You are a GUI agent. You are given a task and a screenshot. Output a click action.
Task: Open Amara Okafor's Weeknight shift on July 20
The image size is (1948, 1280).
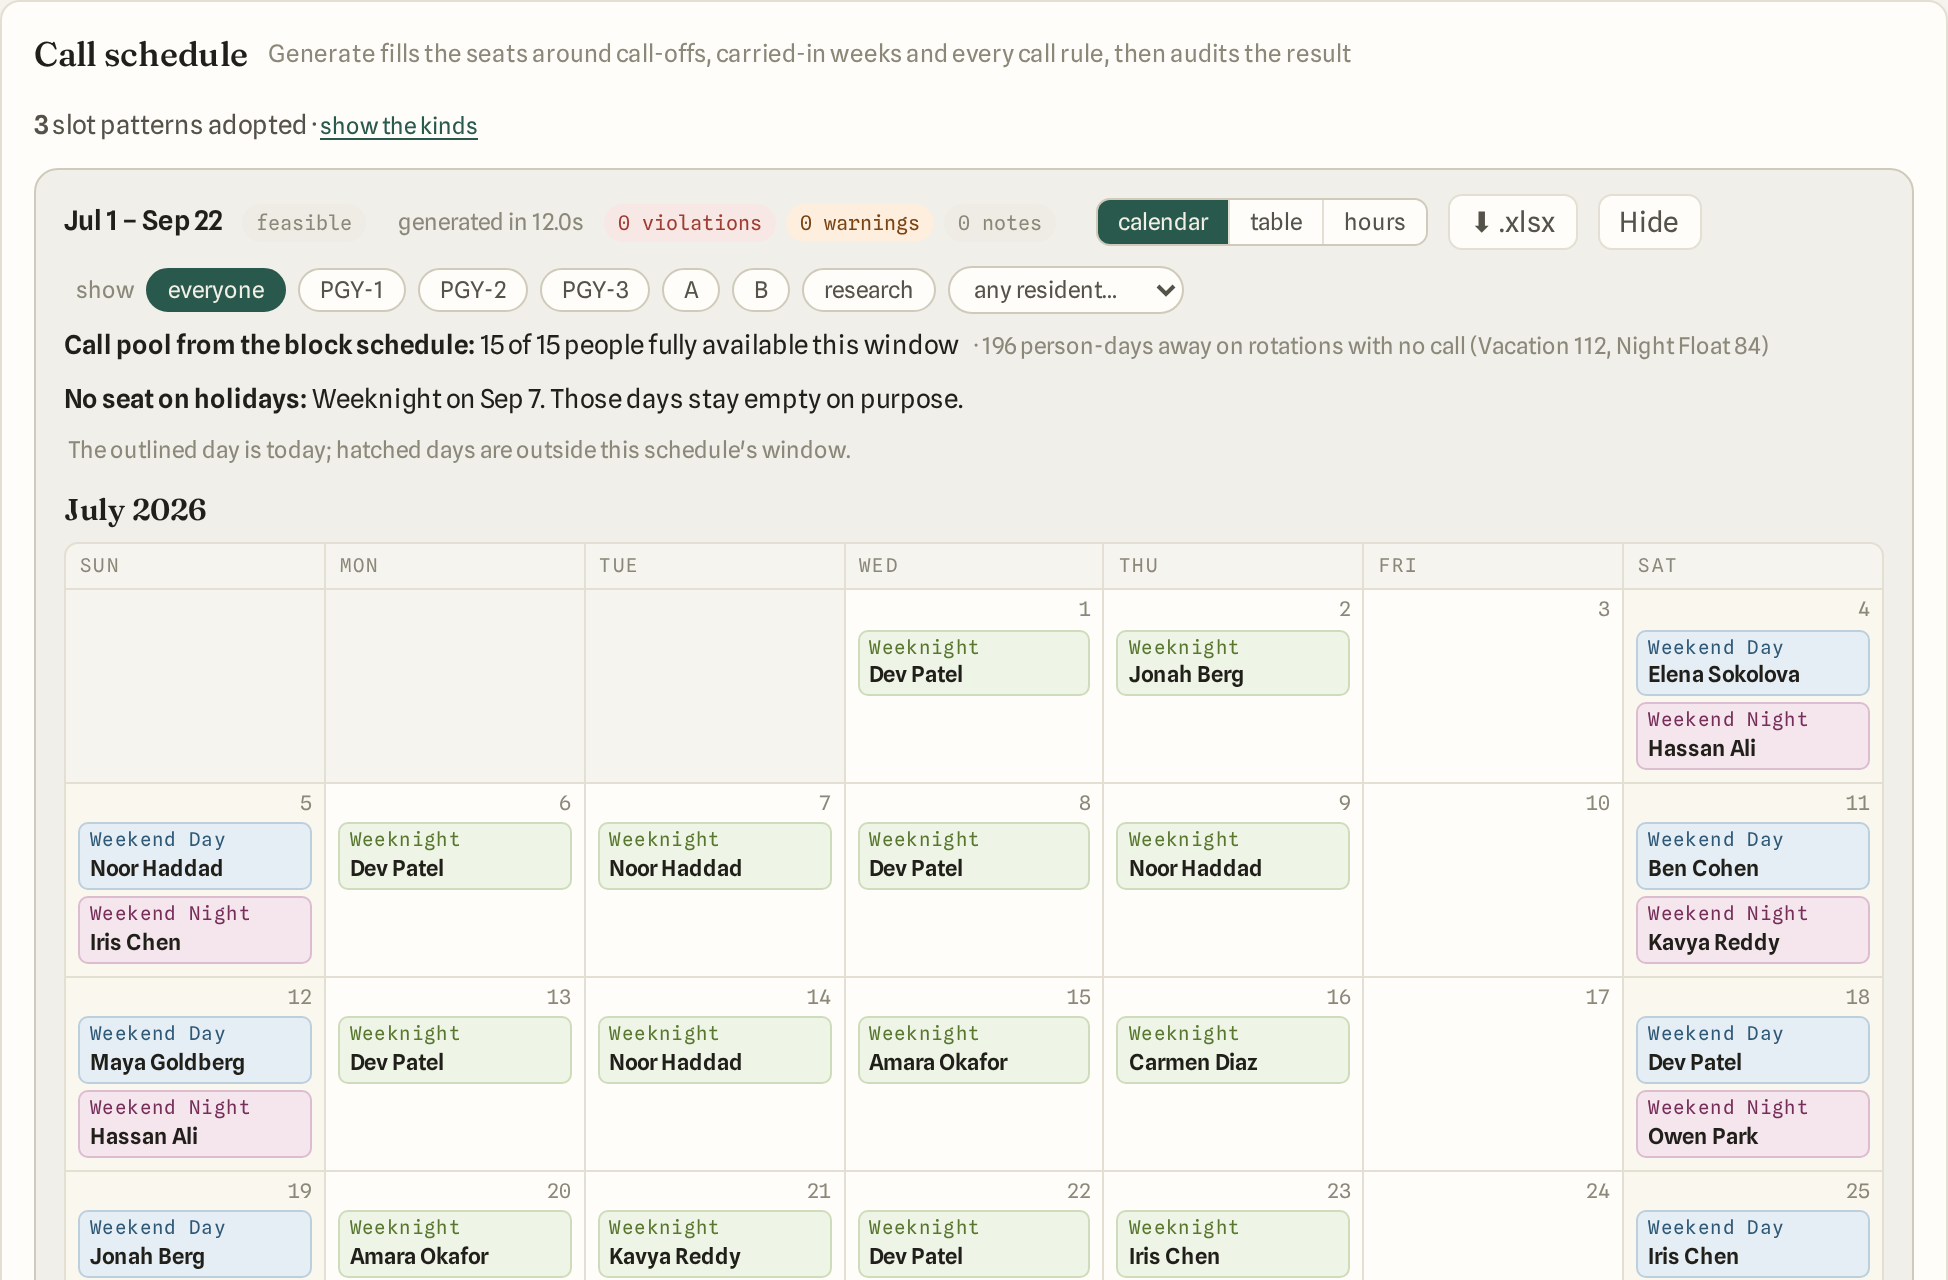coord(455,1244)
